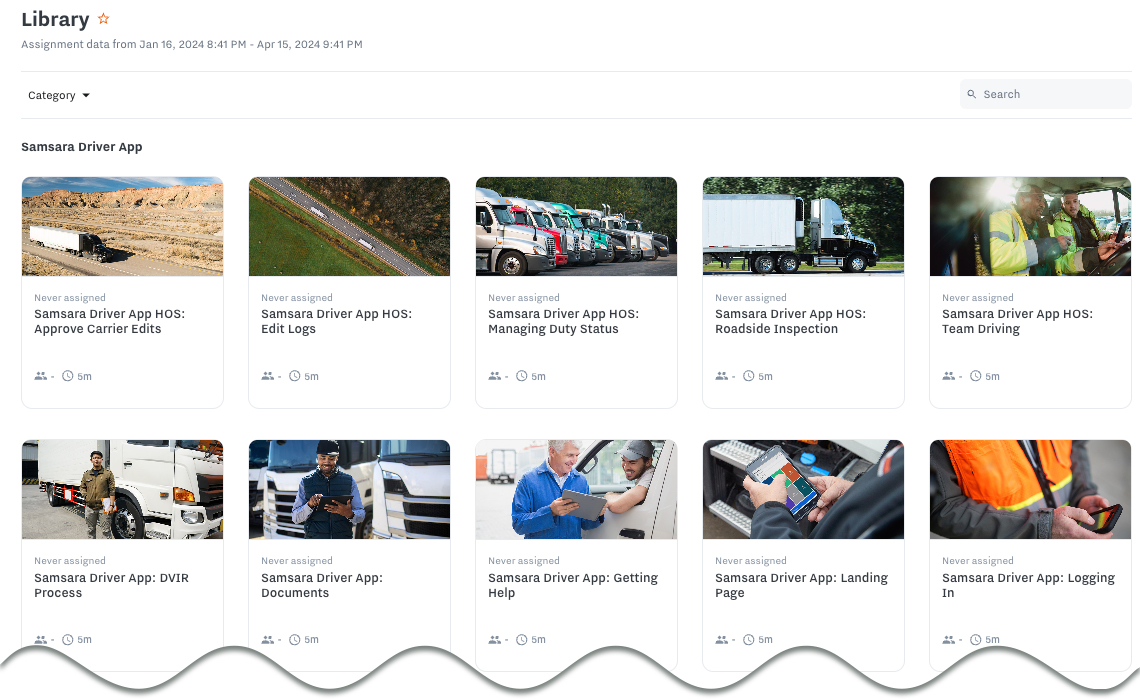Screen dimensions: 1140x699
Task: Click the clock icon on the Logging In card
Action: click(x=976, y=639)
